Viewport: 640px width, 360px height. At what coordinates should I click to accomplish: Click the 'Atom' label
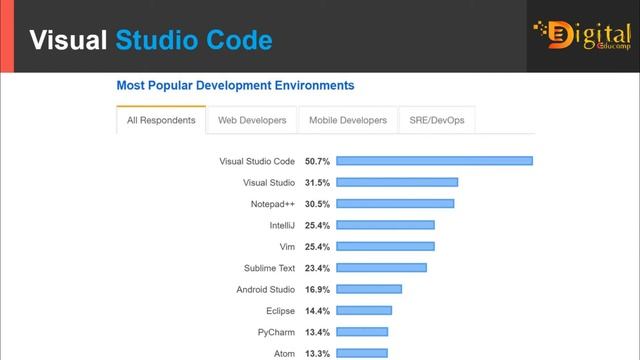(x=284, y=353)
